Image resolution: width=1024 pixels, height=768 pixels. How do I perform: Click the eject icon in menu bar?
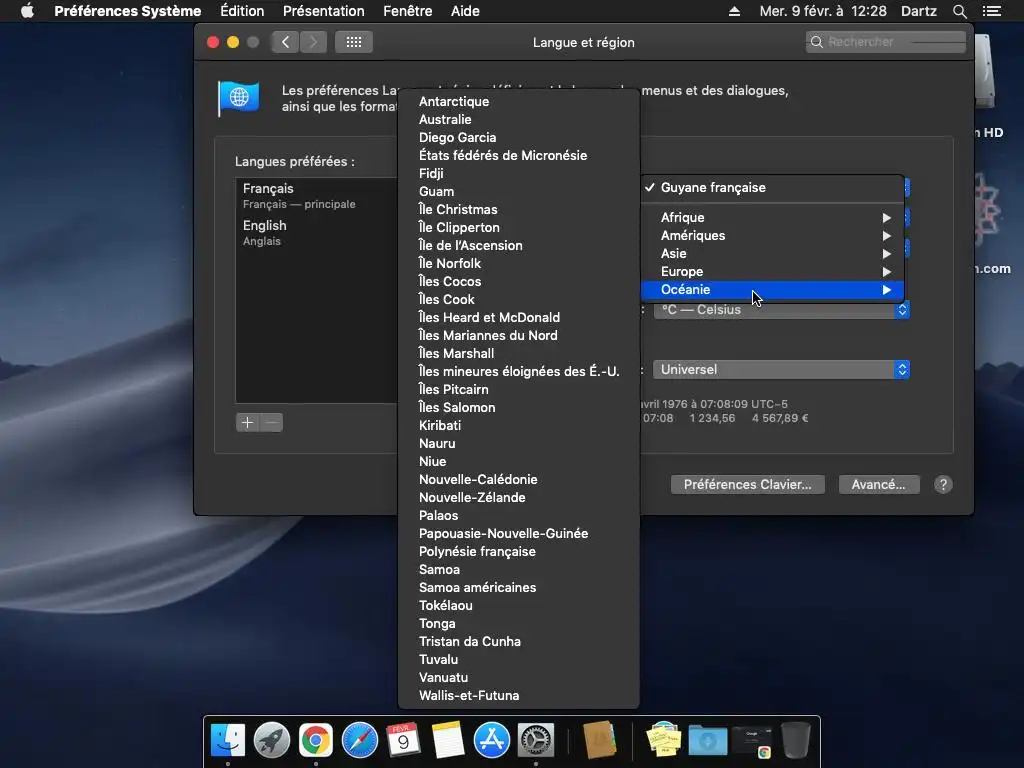coord(734,11)
